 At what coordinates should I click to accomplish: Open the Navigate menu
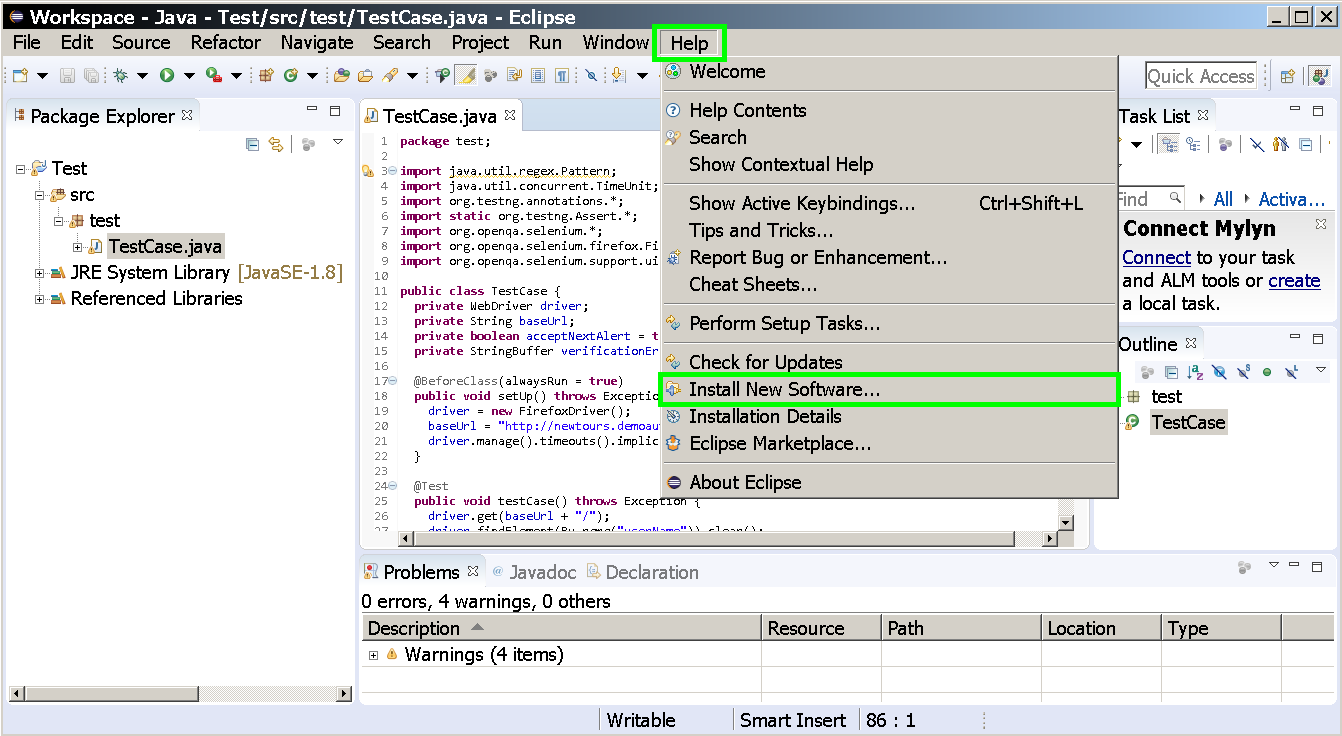click(317, 42)
